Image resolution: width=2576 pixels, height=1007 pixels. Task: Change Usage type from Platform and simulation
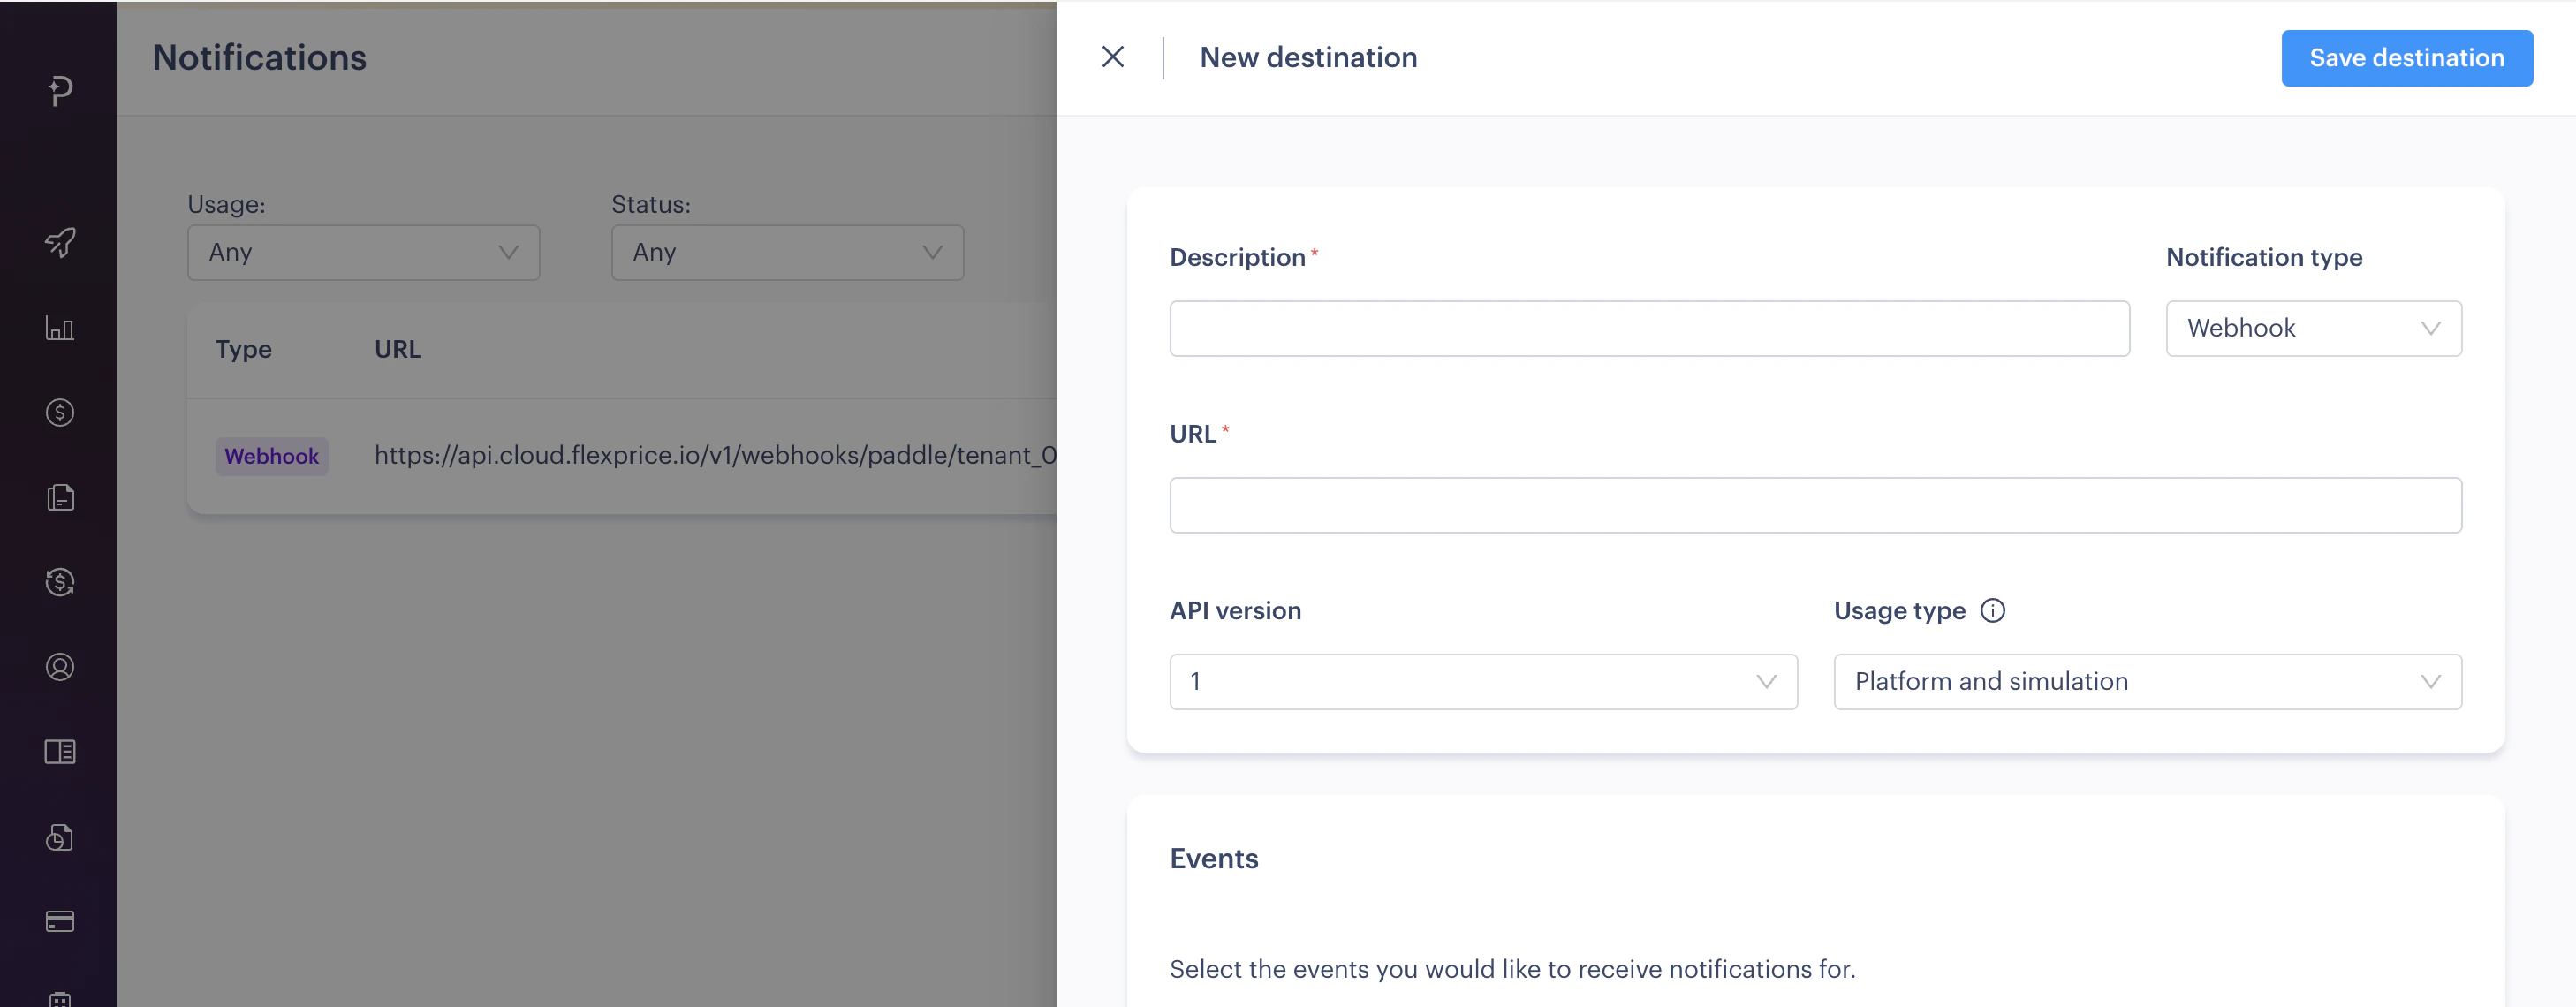(x=2147, y=681)
